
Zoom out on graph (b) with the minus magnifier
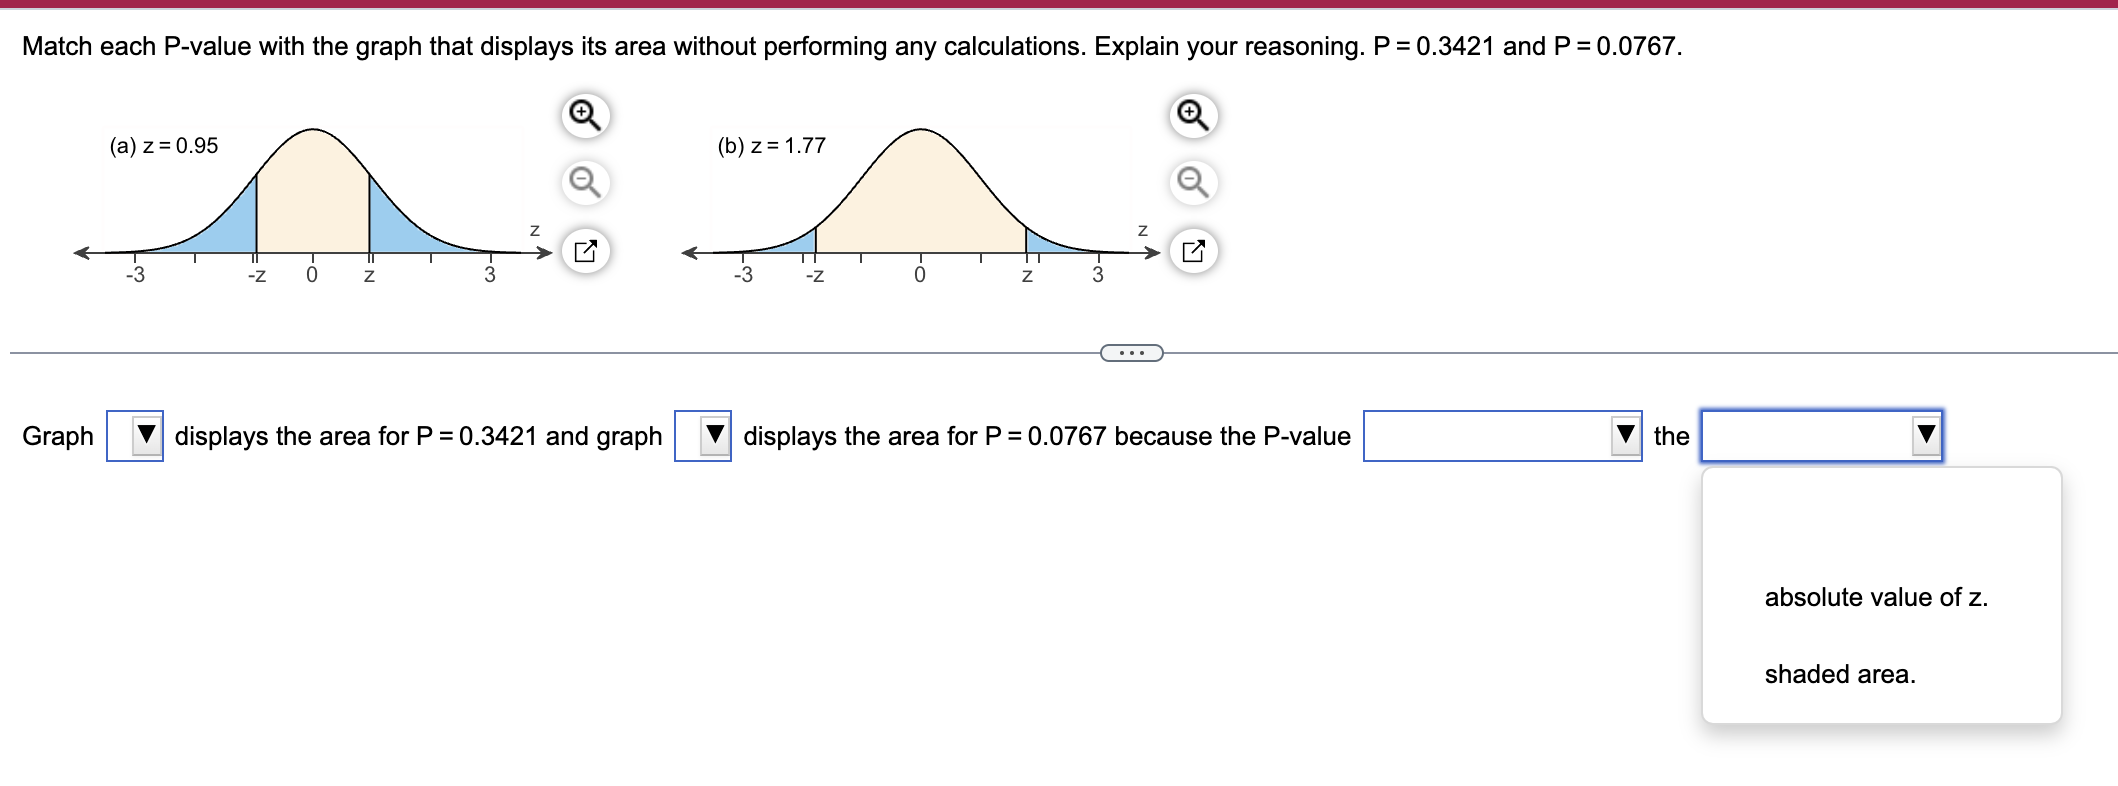(1192, 183)
